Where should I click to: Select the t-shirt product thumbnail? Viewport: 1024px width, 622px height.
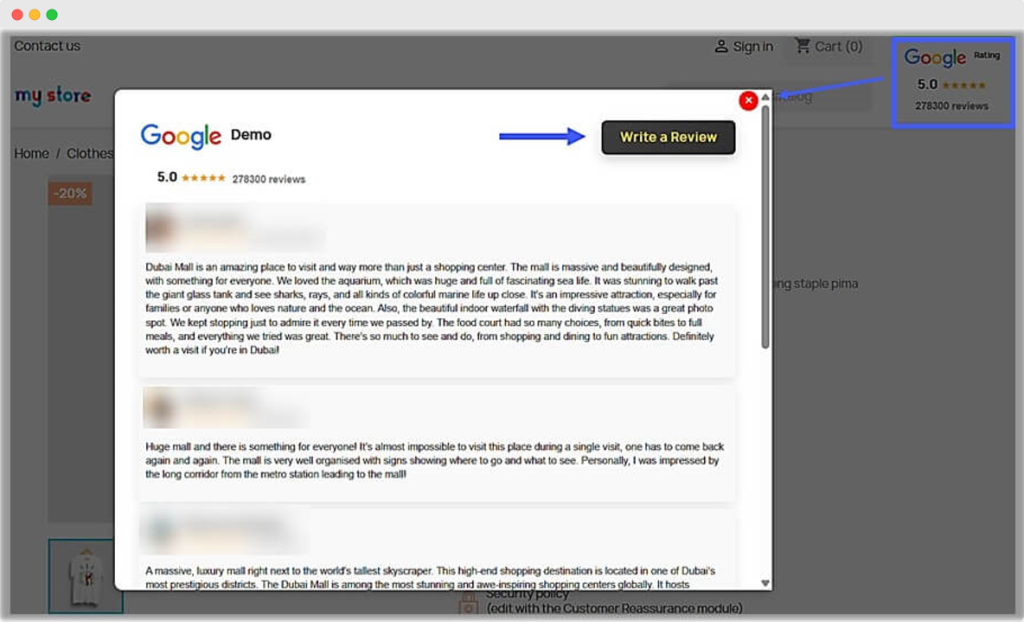(x=86, y=576)
